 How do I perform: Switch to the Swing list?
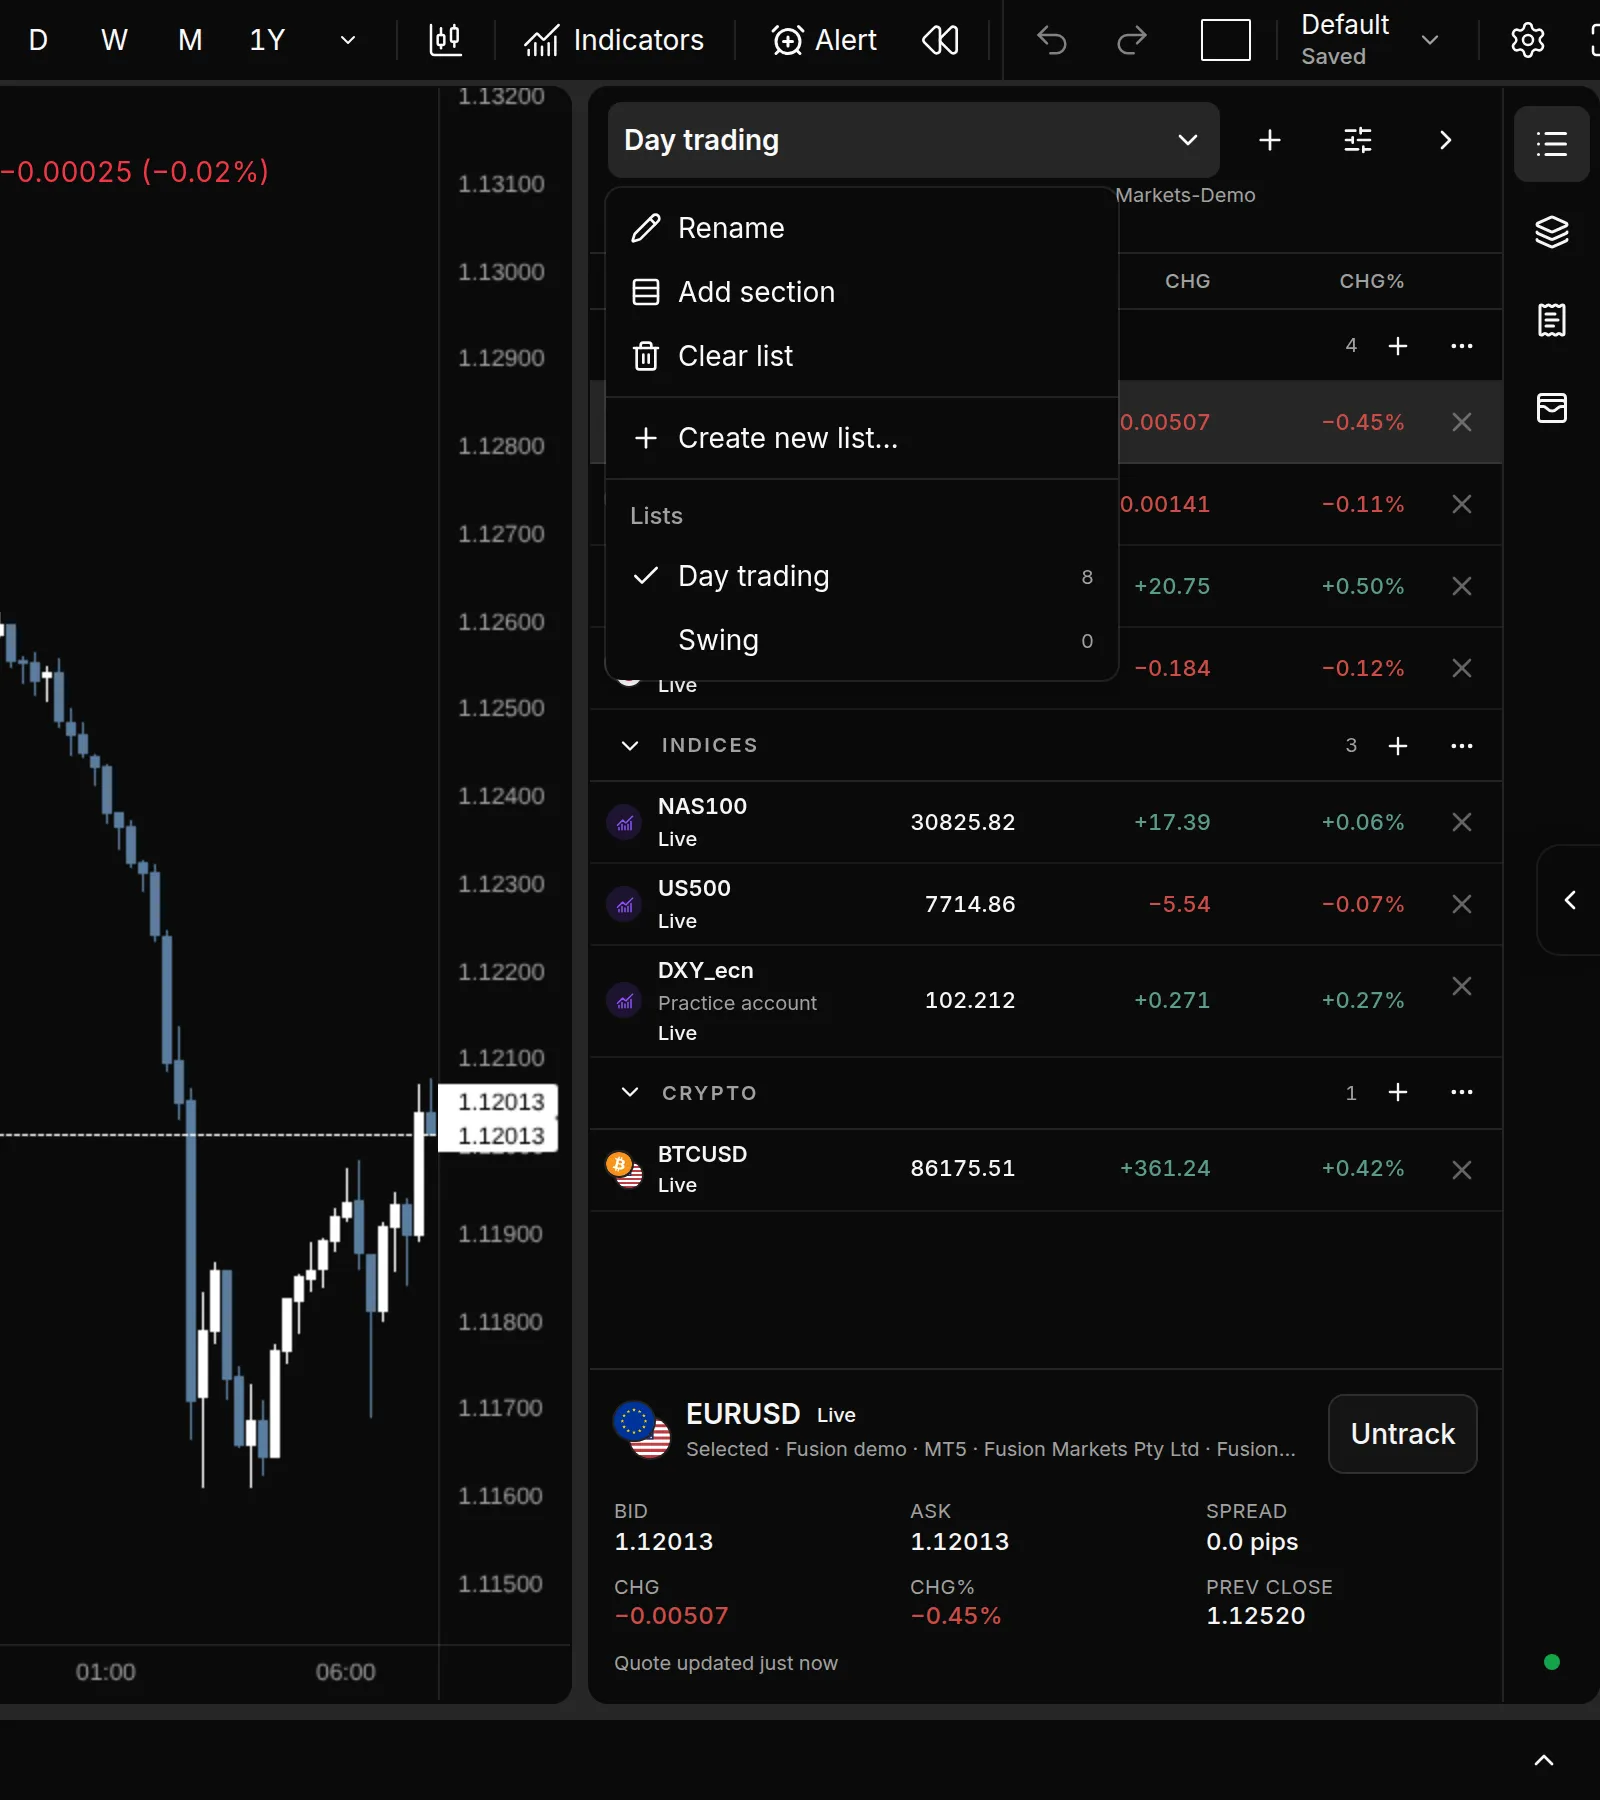[x=861, y=640]
